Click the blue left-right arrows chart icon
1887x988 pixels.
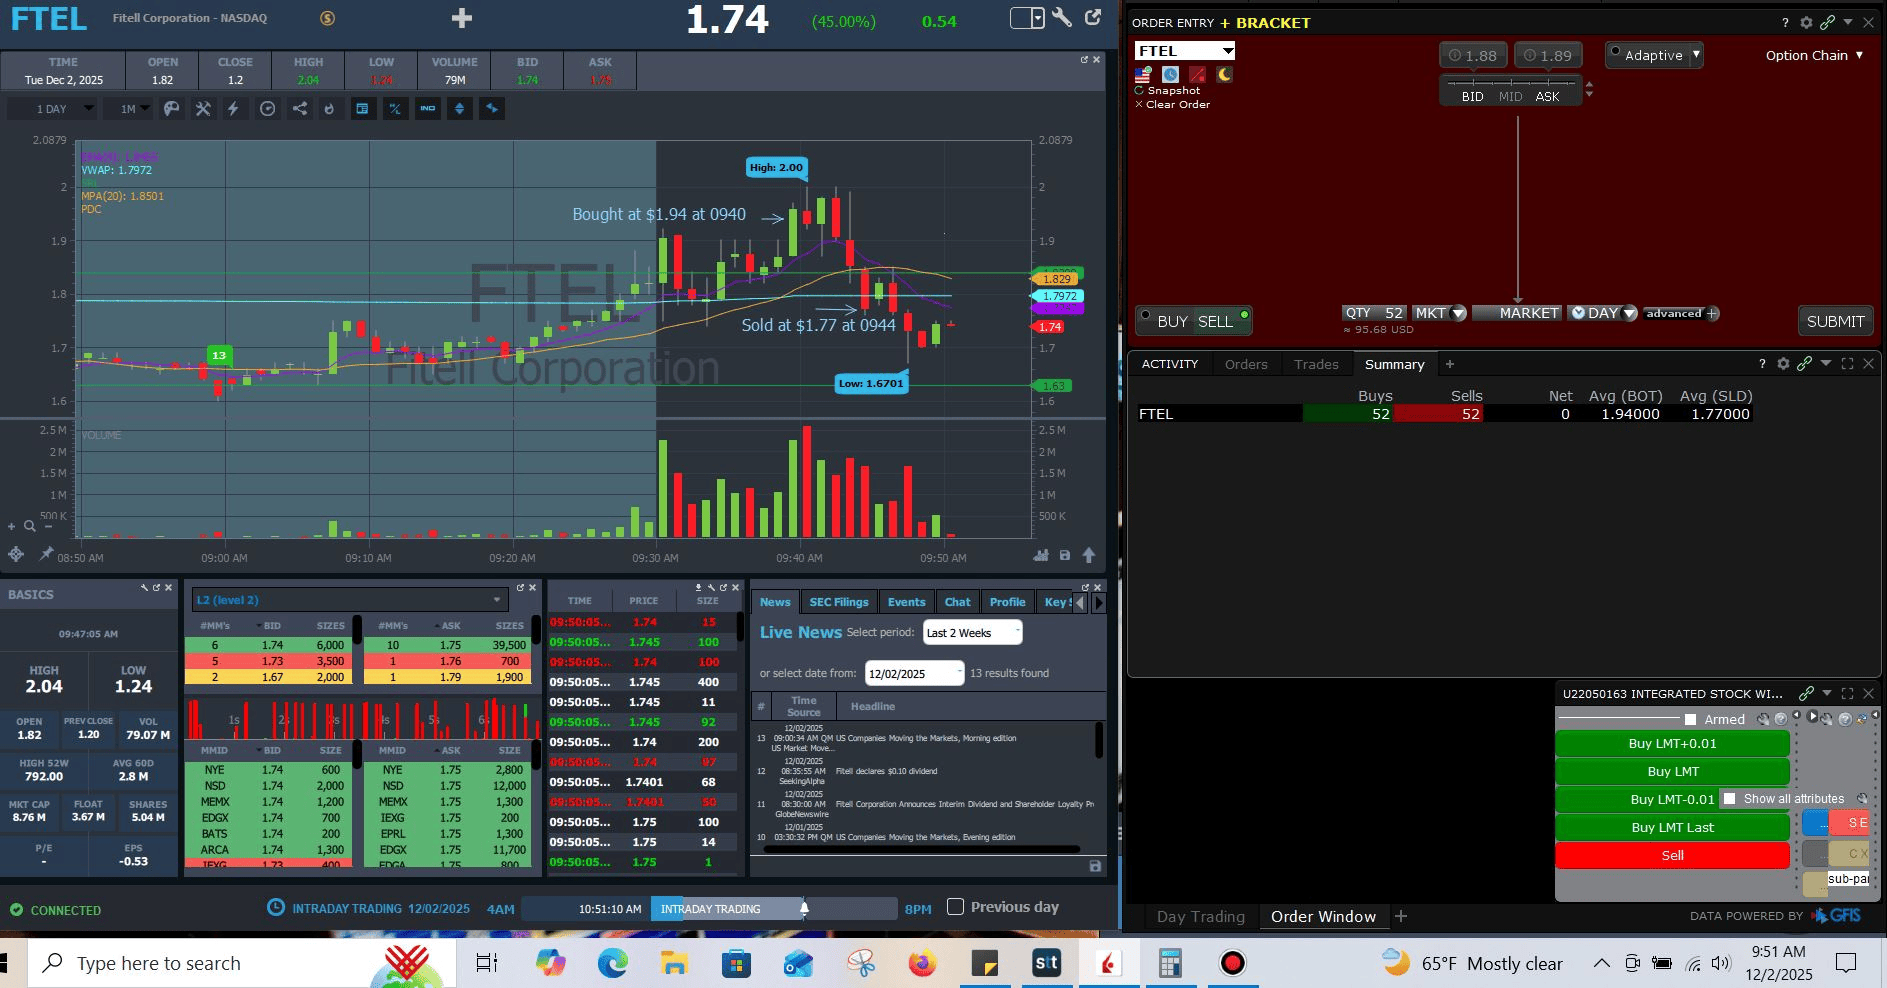pos(491,108)
